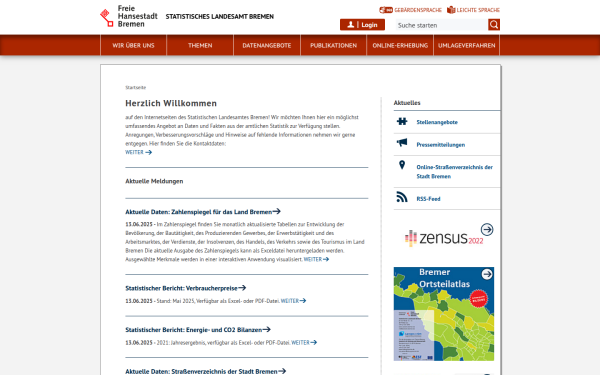Click the puzzle piece Stellenangebote icon
The image size is (600, 375).
402,121
